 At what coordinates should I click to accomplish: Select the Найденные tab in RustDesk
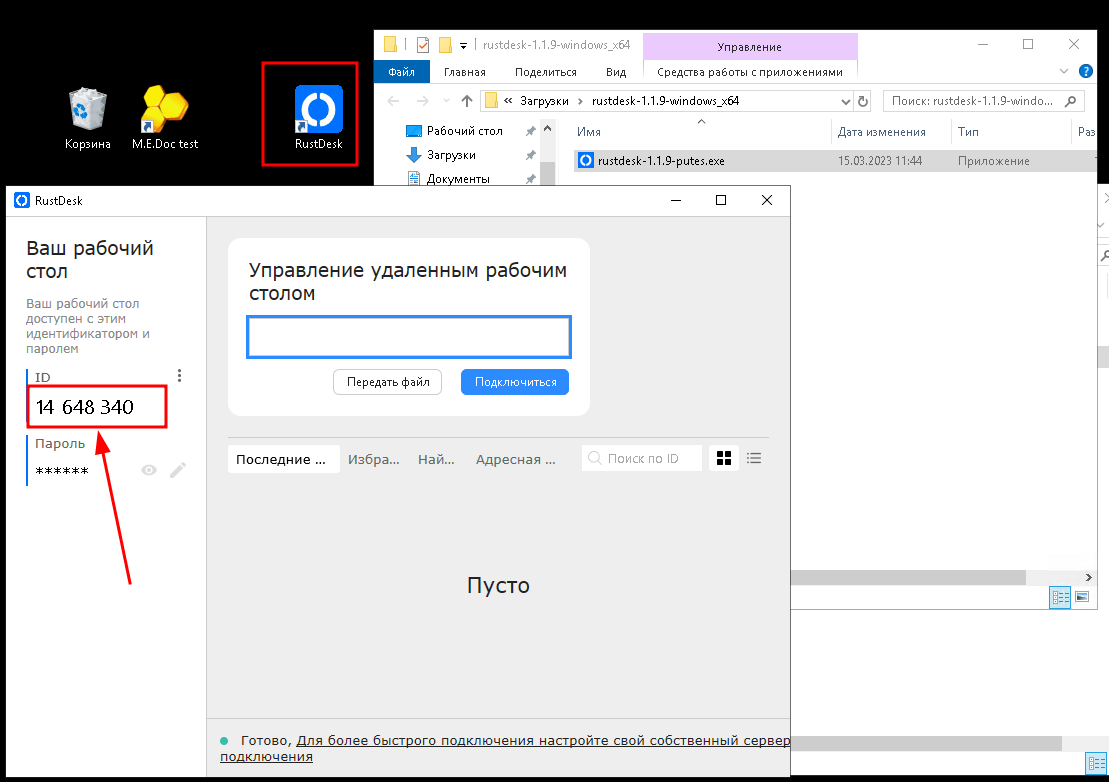tap(436, 459)
